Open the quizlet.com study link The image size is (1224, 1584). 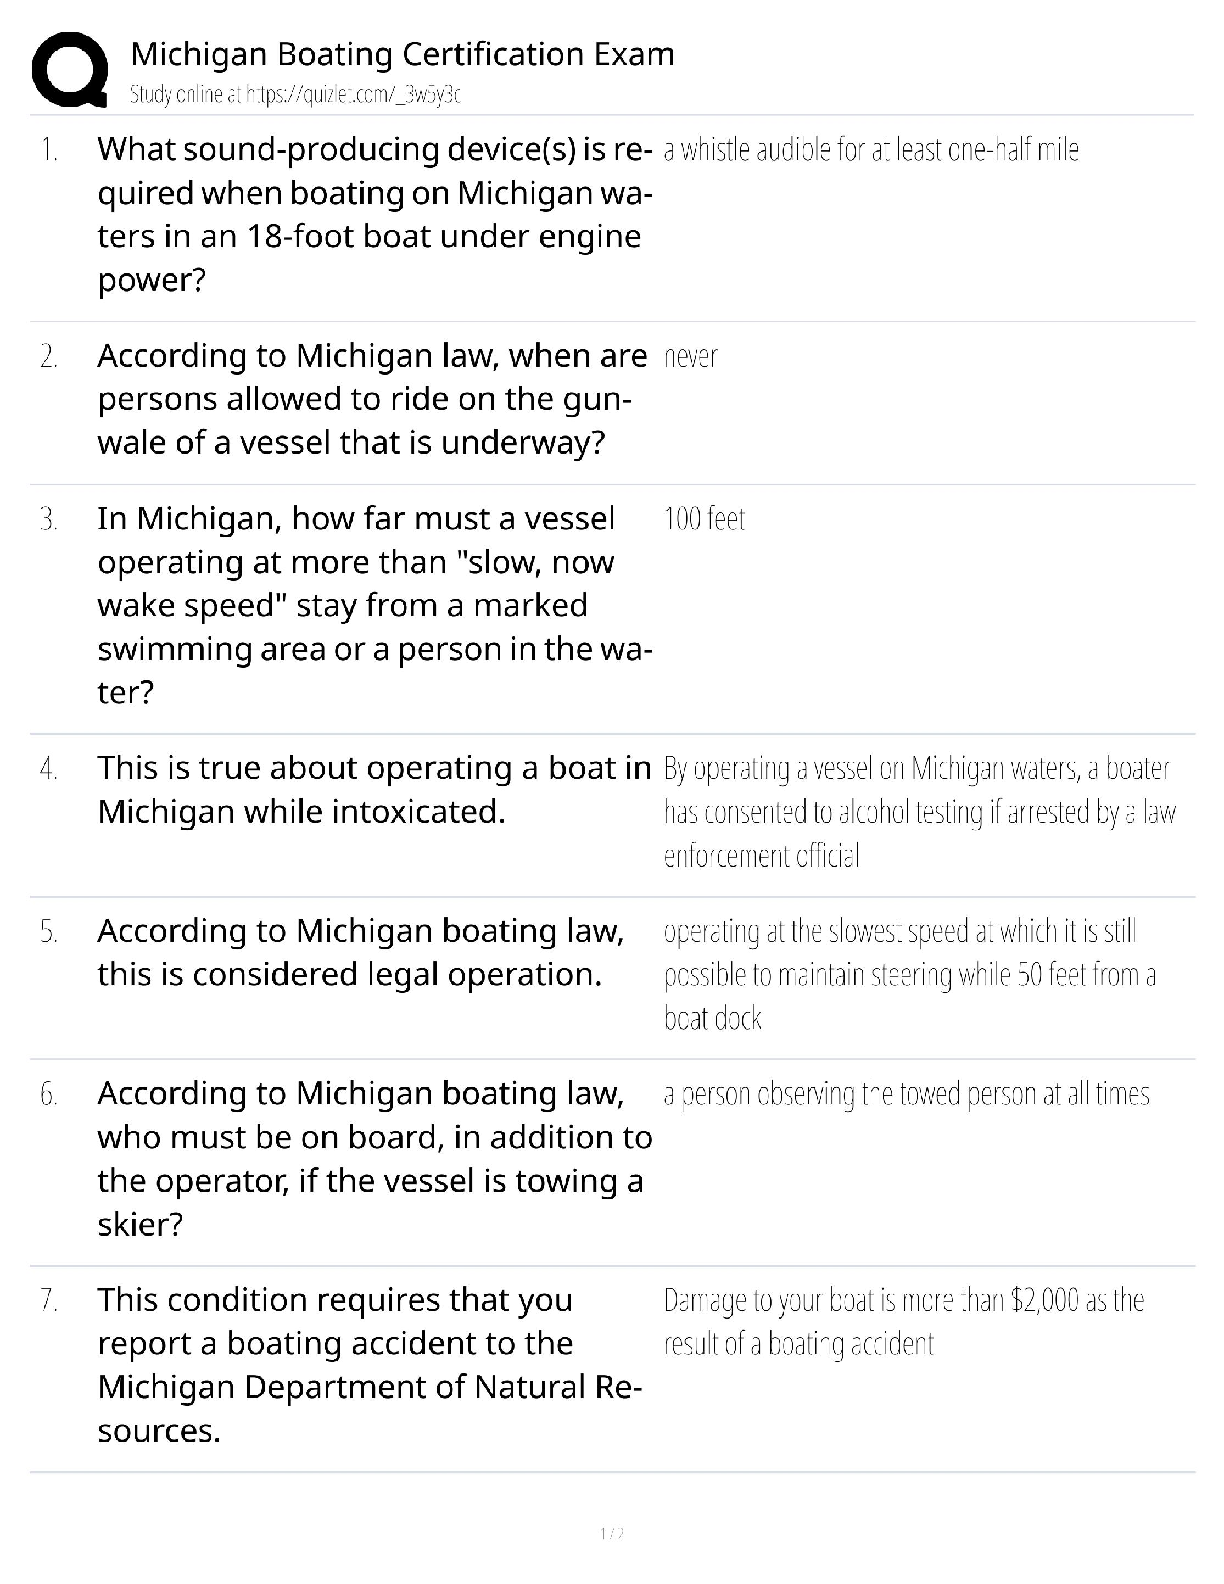tap(295, 95)
